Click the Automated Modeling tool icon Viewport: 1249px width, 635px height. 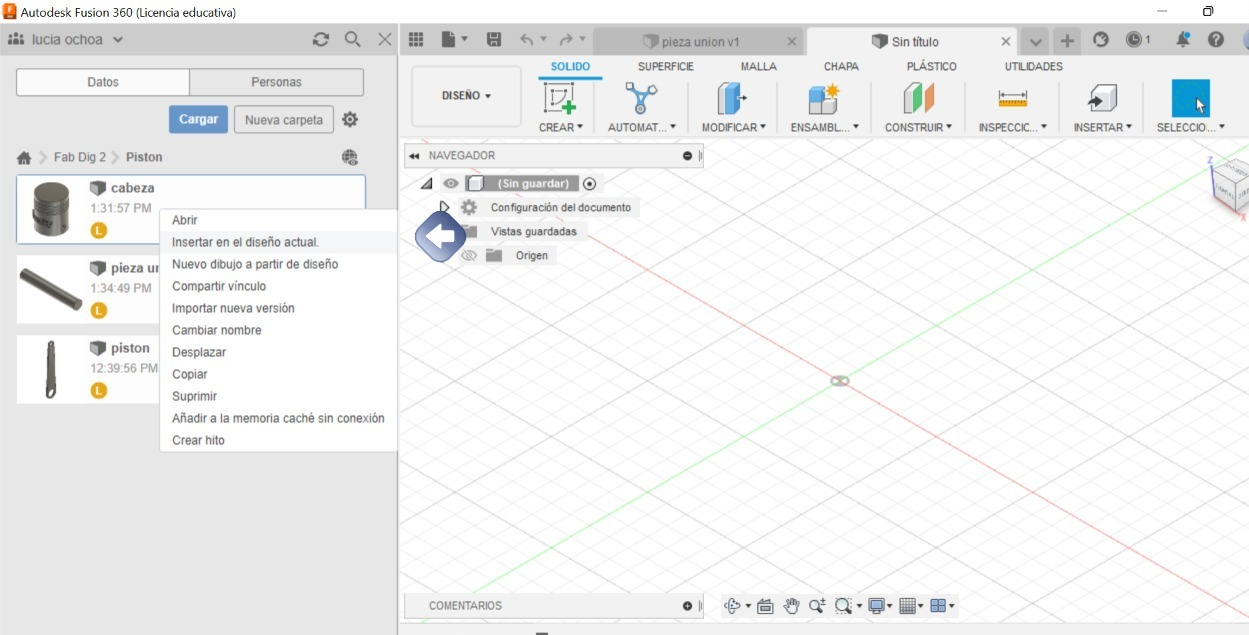(641, 99)
